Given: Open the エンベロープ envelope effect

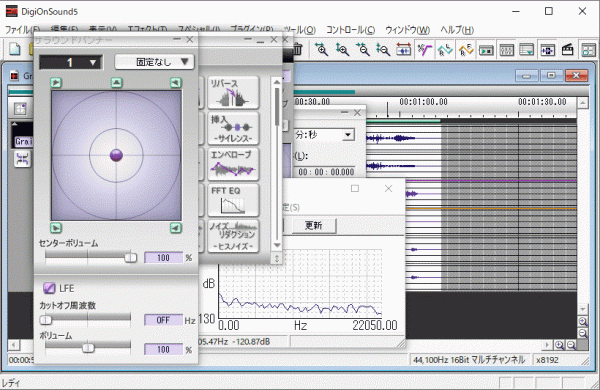Looking at the screenshot, I should (233, 164).
